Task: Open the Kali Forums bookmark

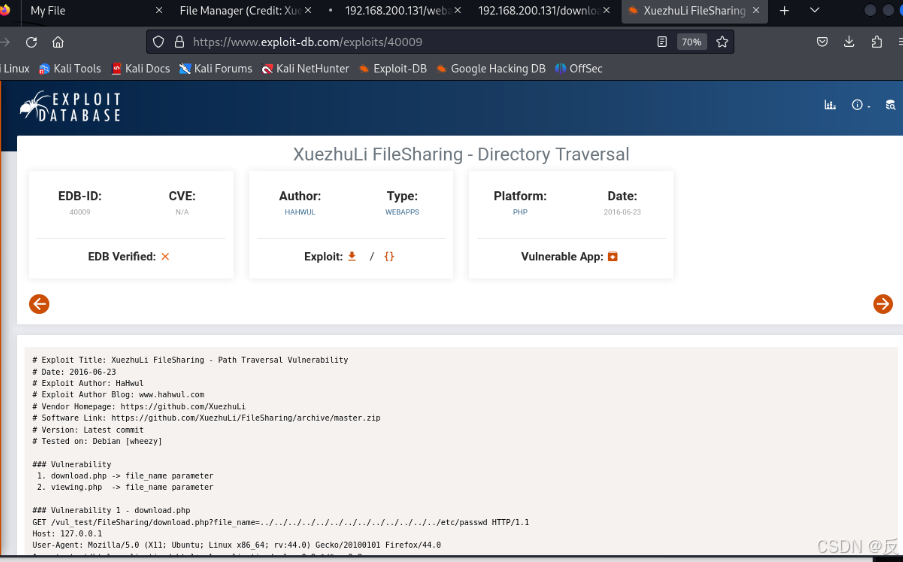Action: tap(216, 69)
